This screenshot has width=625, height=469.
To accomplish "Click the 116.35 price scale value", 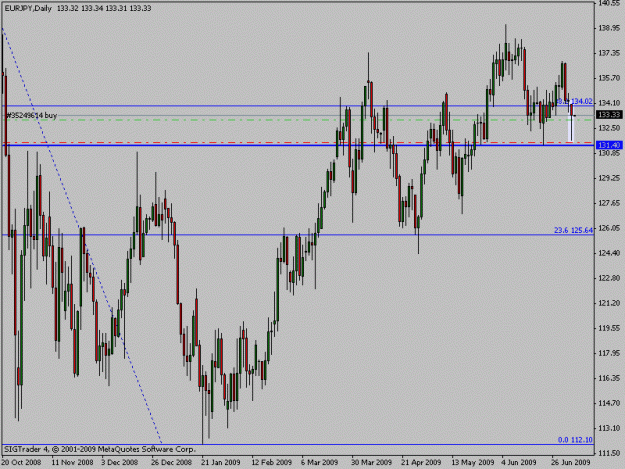I will [609, 378].
